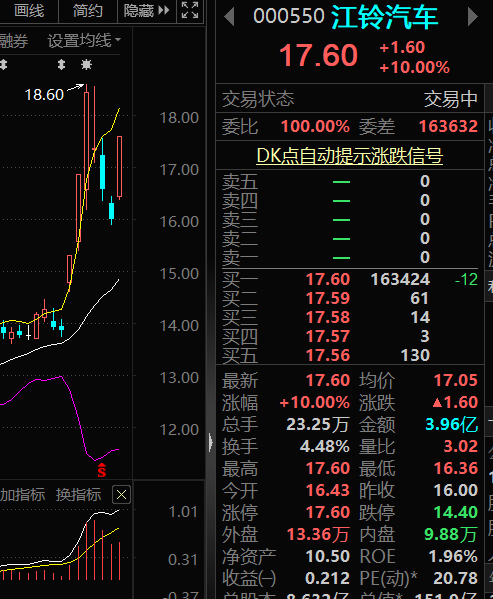Viewport: 493px width, 599px height.
Task: Click 最低 value 16.36
Action: 456,468
